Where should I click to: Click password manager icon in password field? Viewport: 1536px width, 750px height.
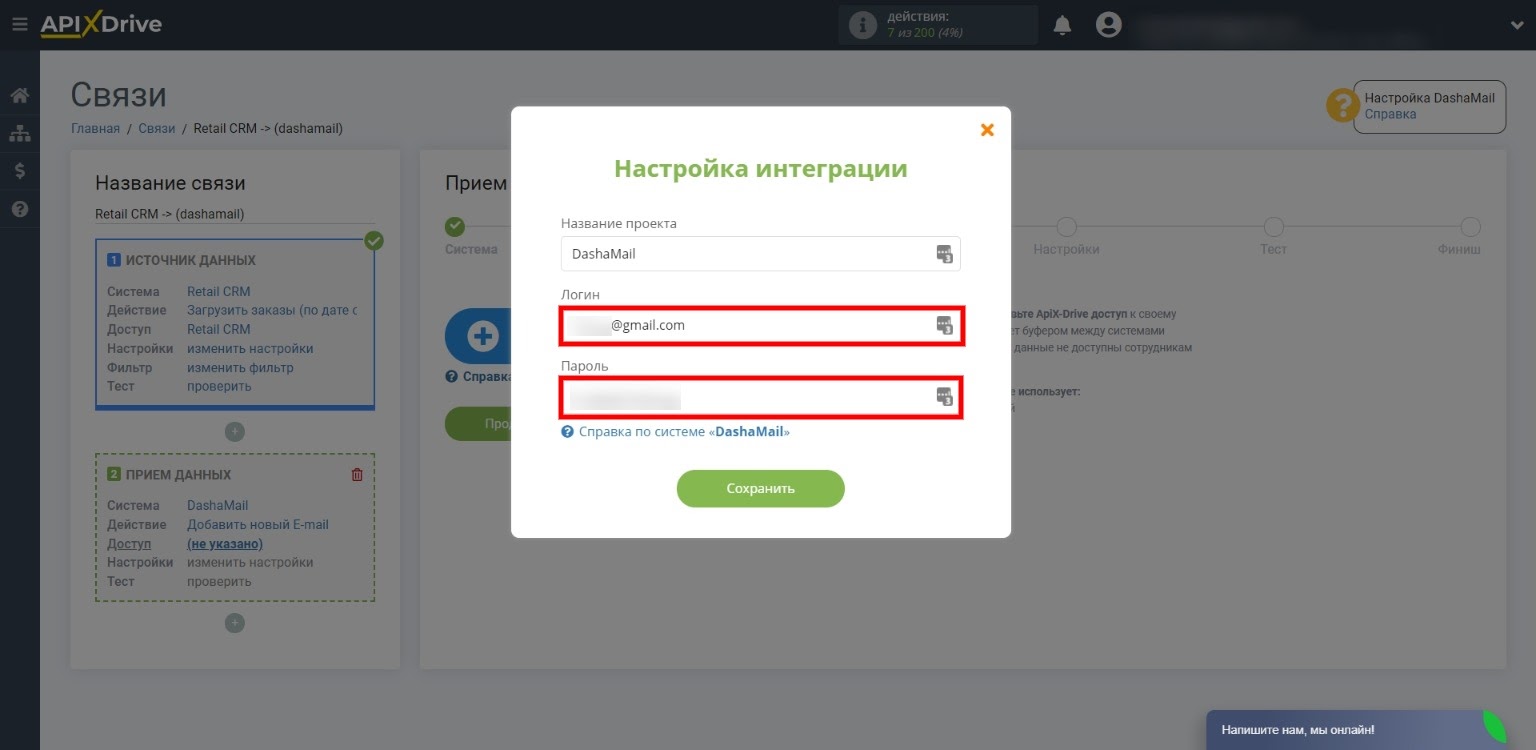tap(944, 397)
